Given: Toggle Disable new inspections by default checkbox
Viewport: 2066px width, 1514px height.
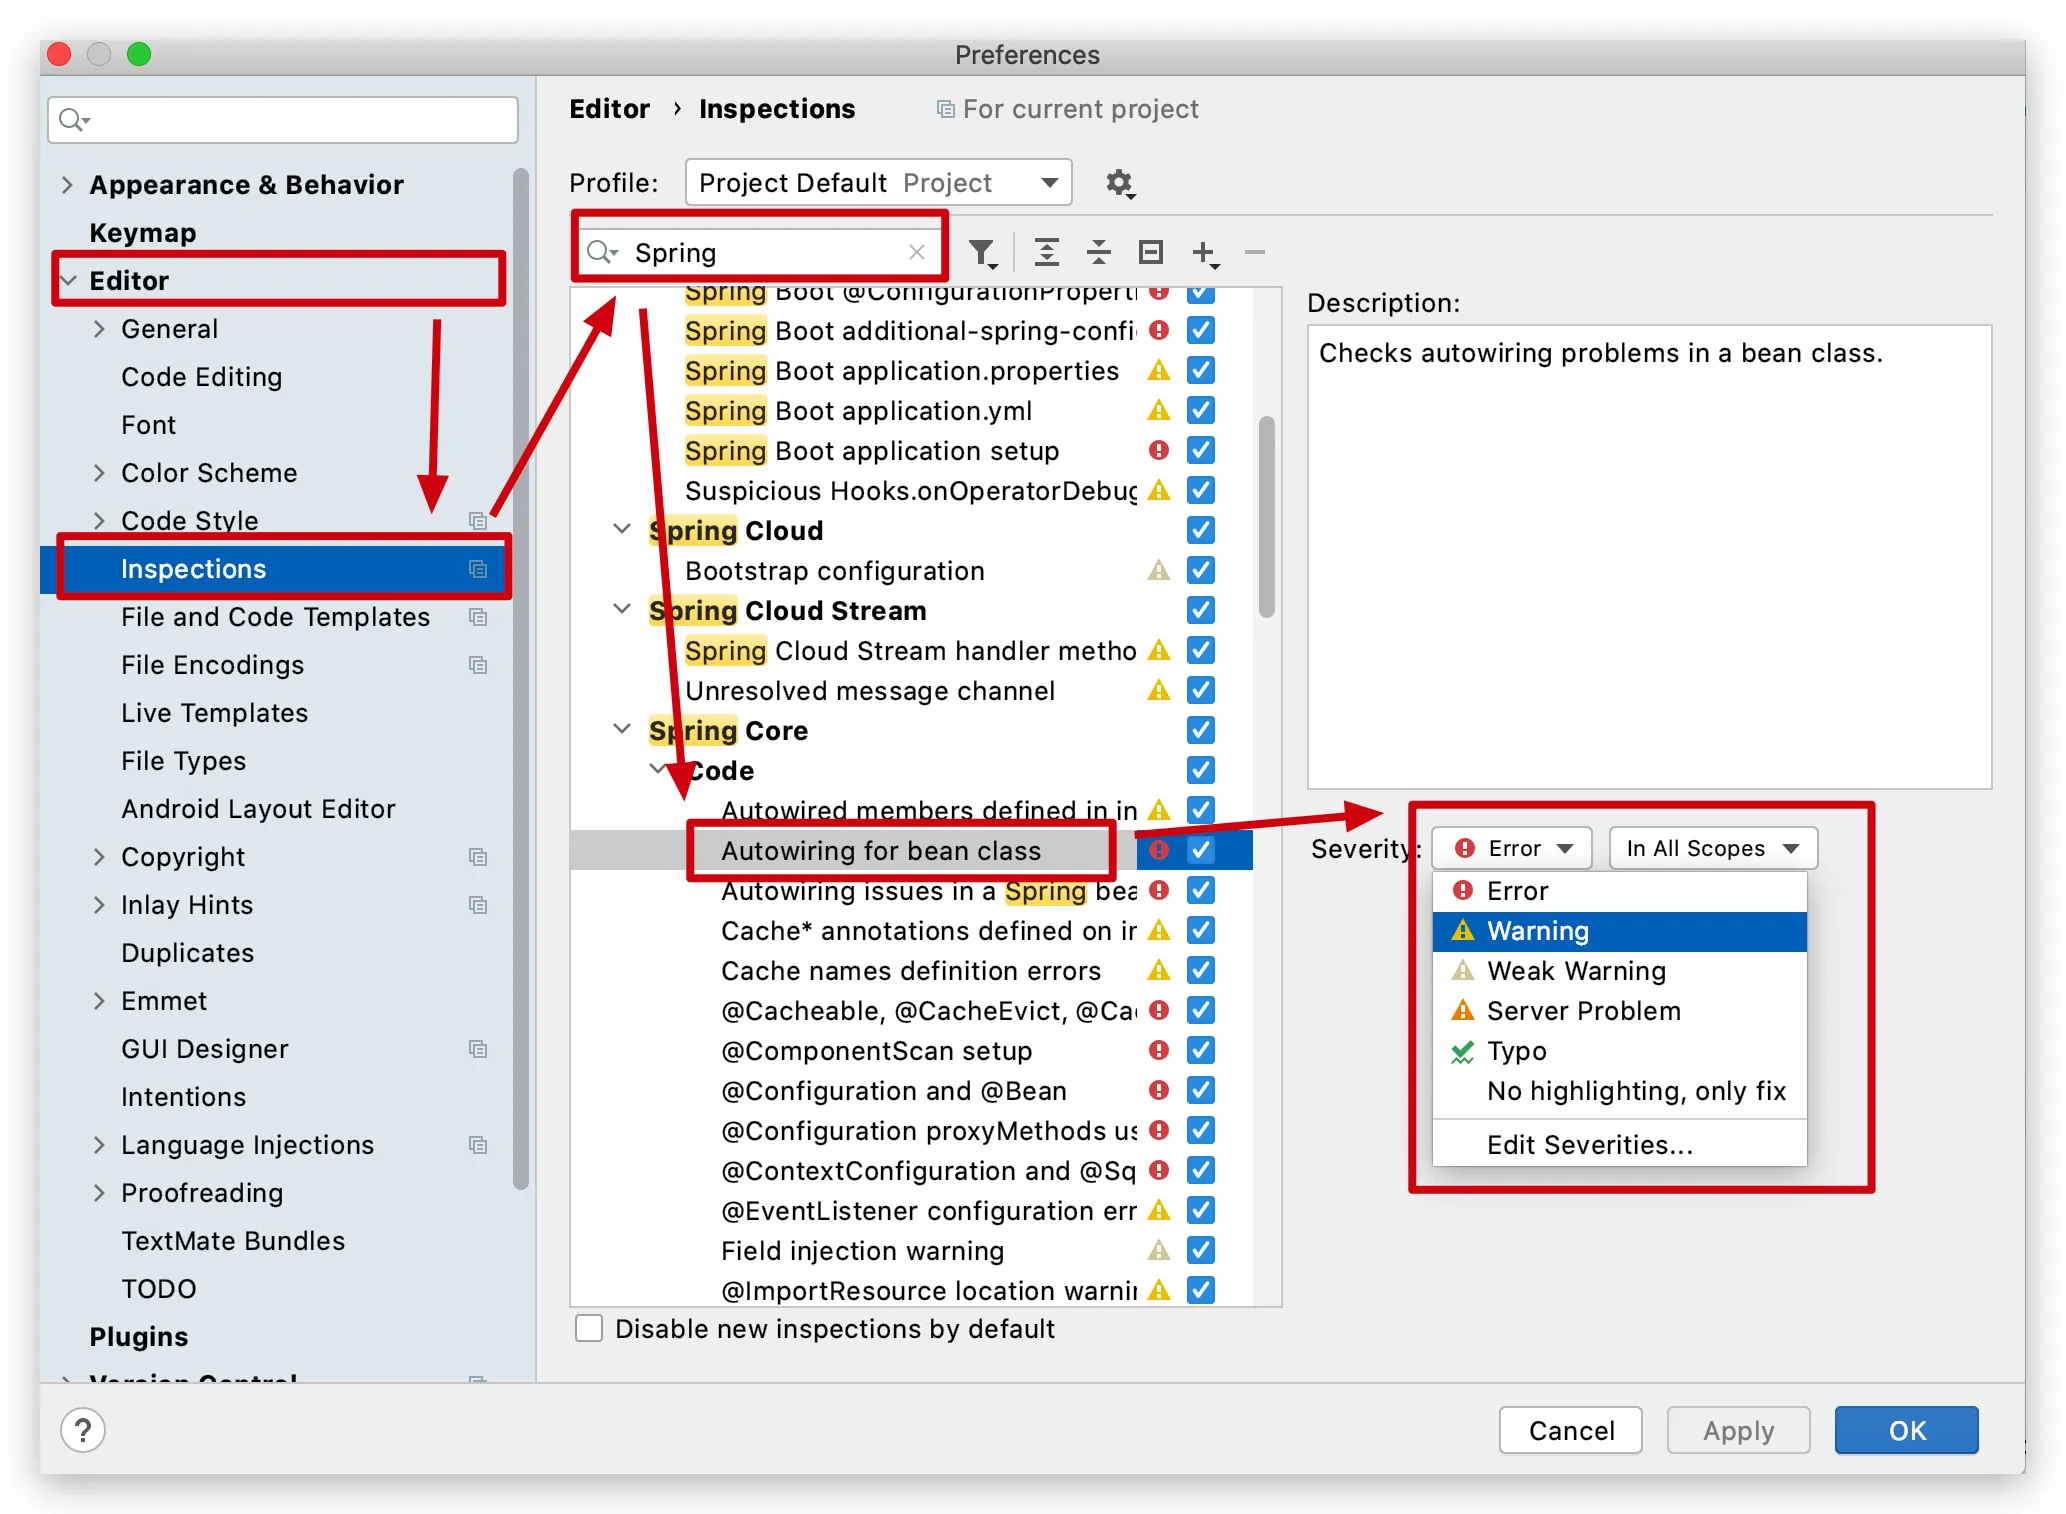Looking at the screenshot, I should (x=589, y=1329).
